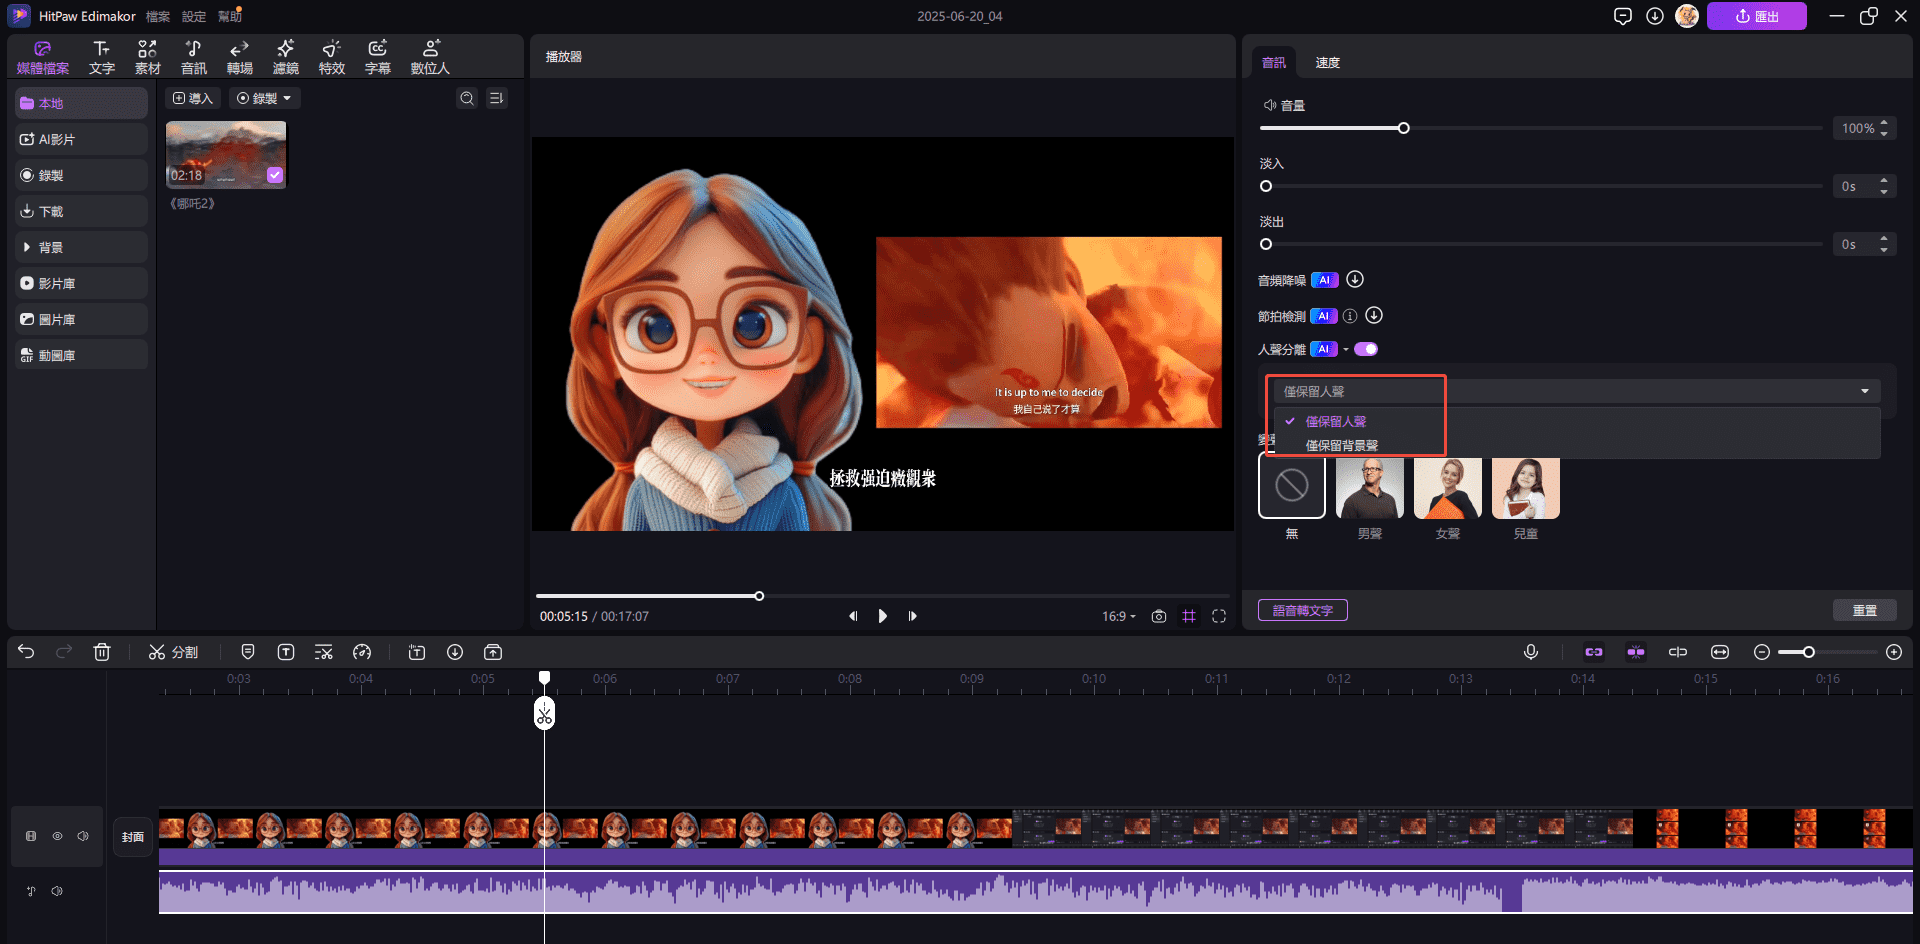Open the crop tool in the player
The image size is (1920, 944).
1189,616
